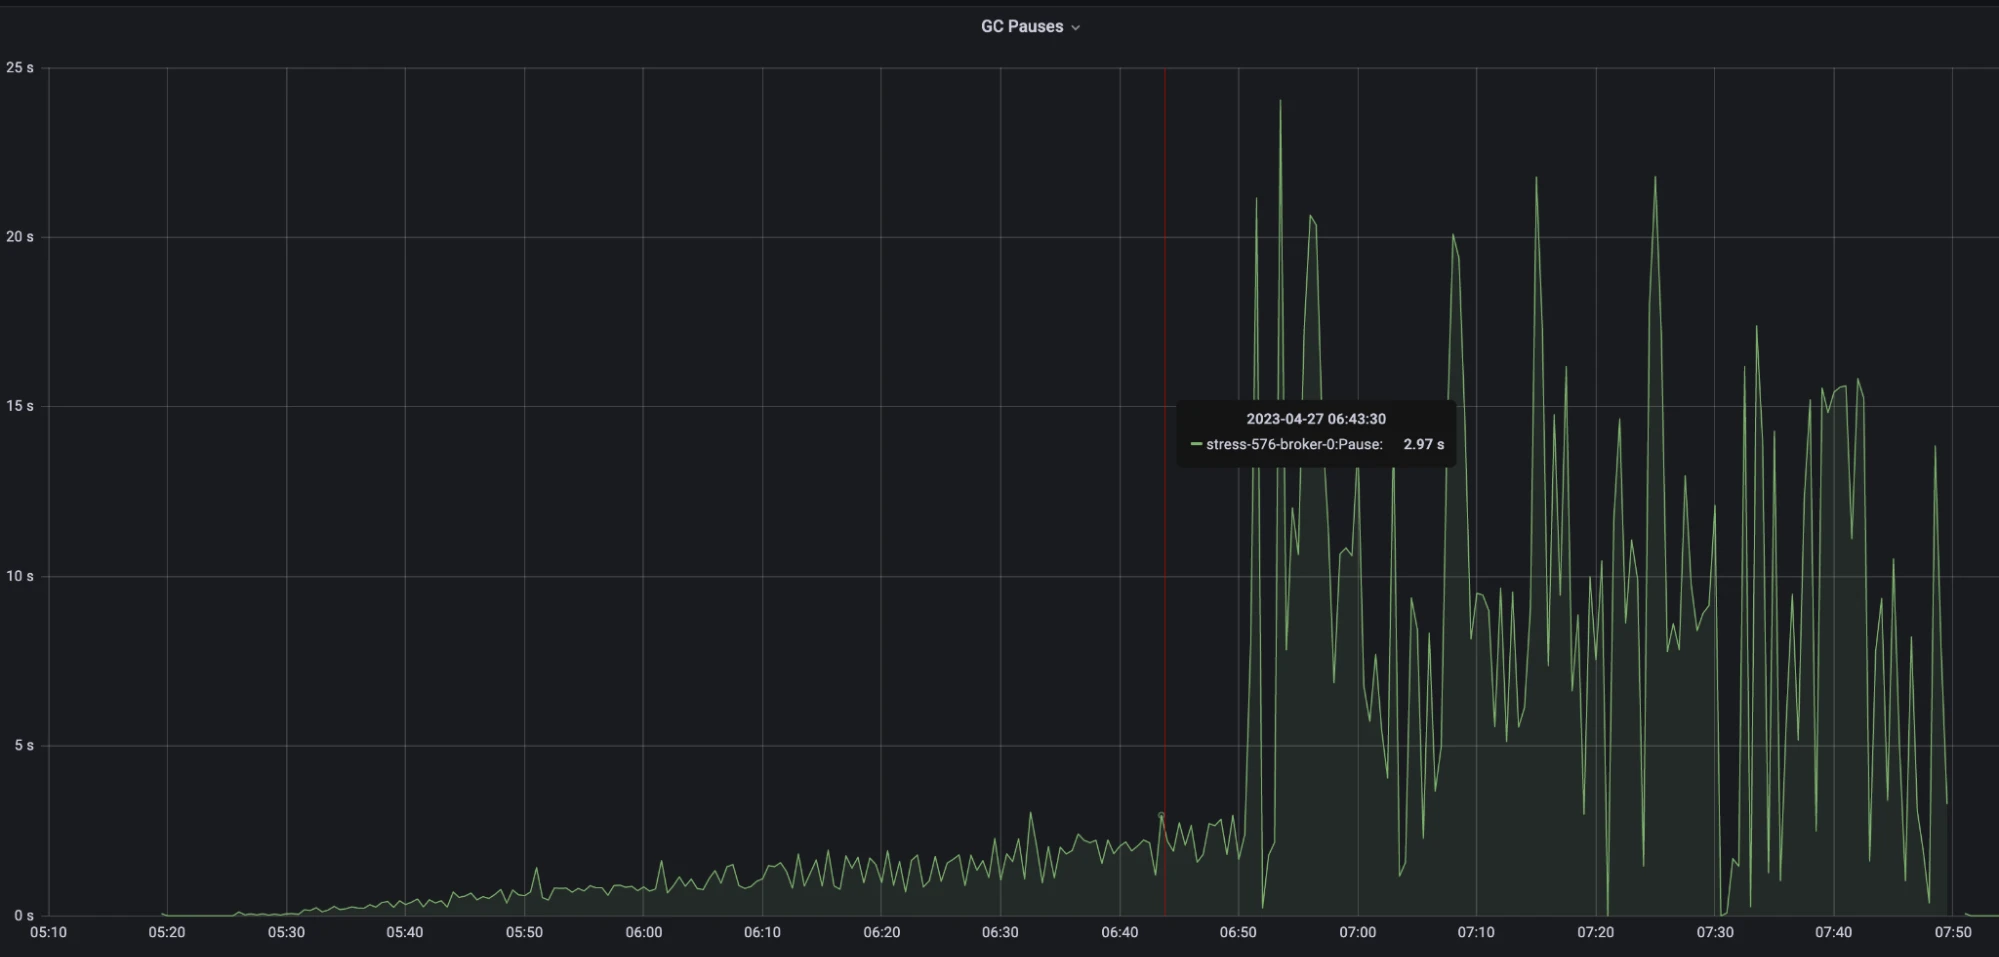Click the highlighted data point on the graph
Viewport: 1999px width, 957px height.
1162,816
